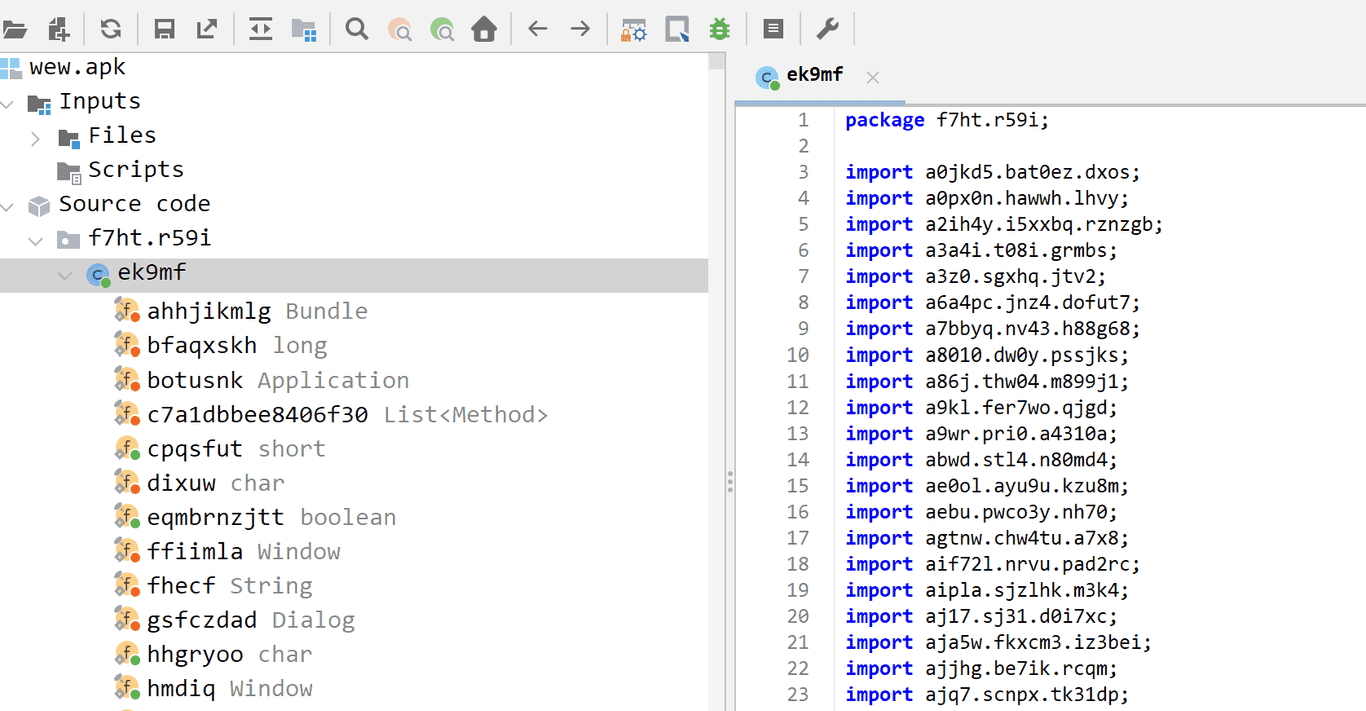
Task: Switch to the ek9mf editor tab
Action: tap(814, 75)
